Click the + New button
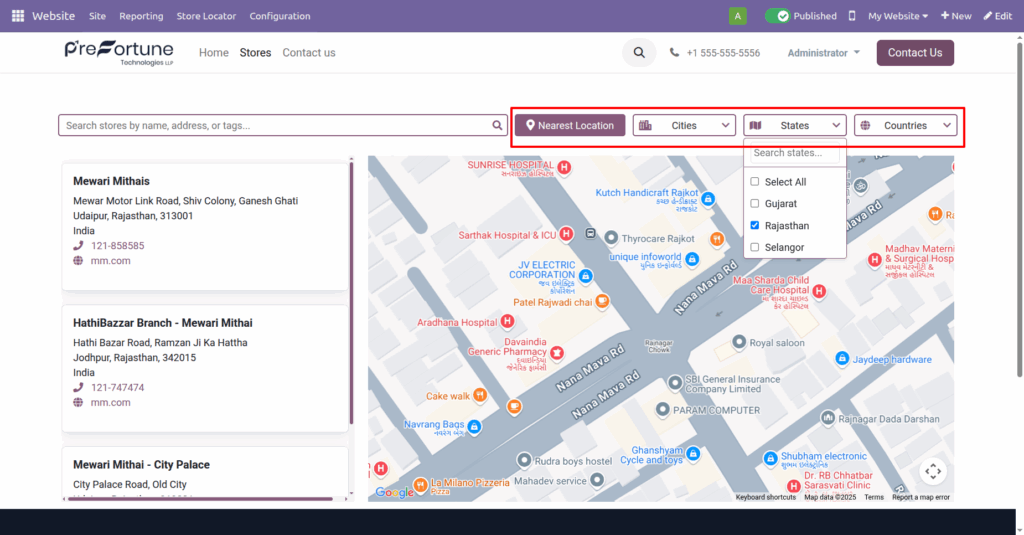This screenshot has height=535, width=1024. pyautogui.click(x=956, y=16)
